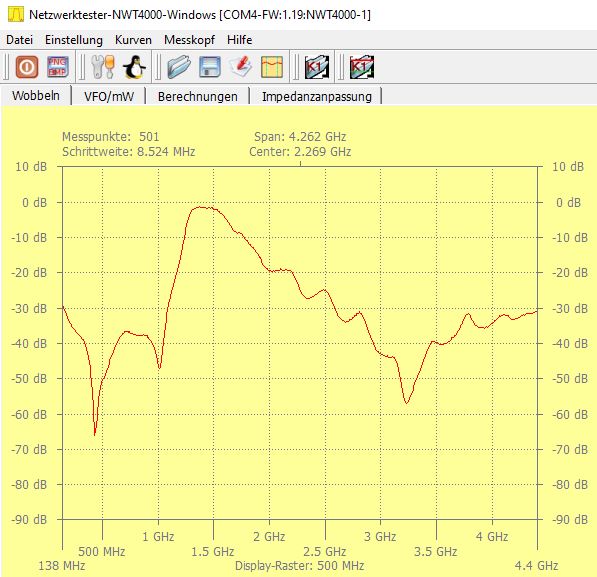Switch to the Berechnungen tab

click(x=198, y=96)
